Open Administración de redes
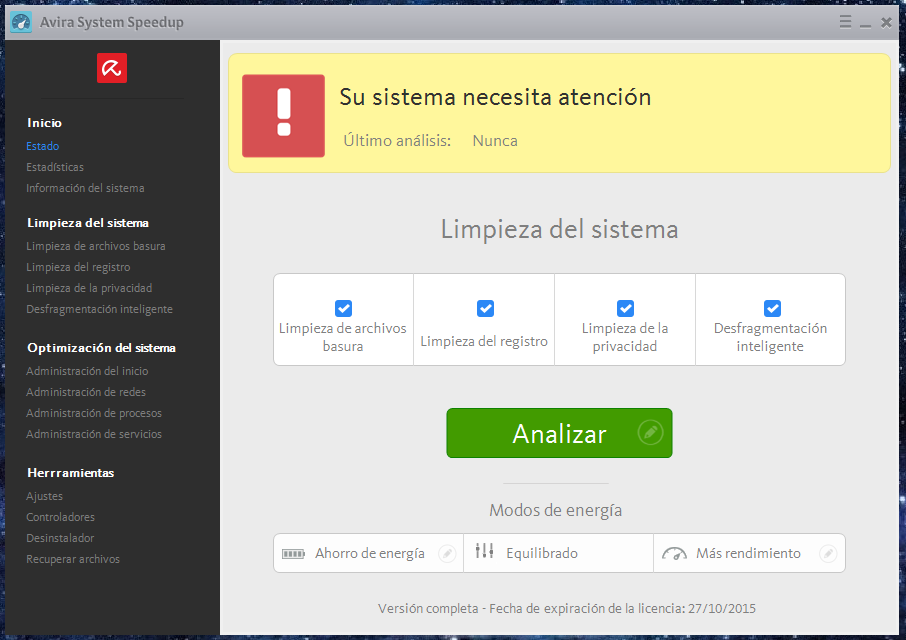Viewport: 906px width, 640px height. coord(86,392)
